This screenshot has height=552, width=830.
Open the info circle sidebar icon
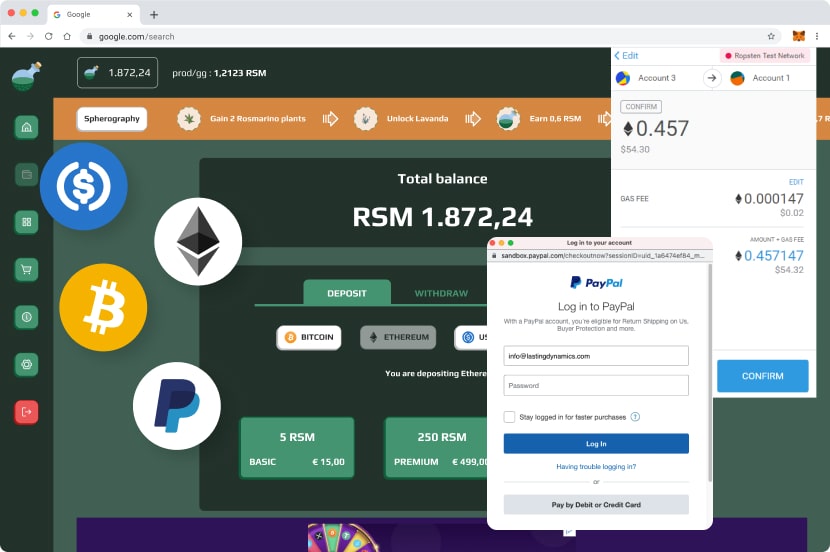26,317
